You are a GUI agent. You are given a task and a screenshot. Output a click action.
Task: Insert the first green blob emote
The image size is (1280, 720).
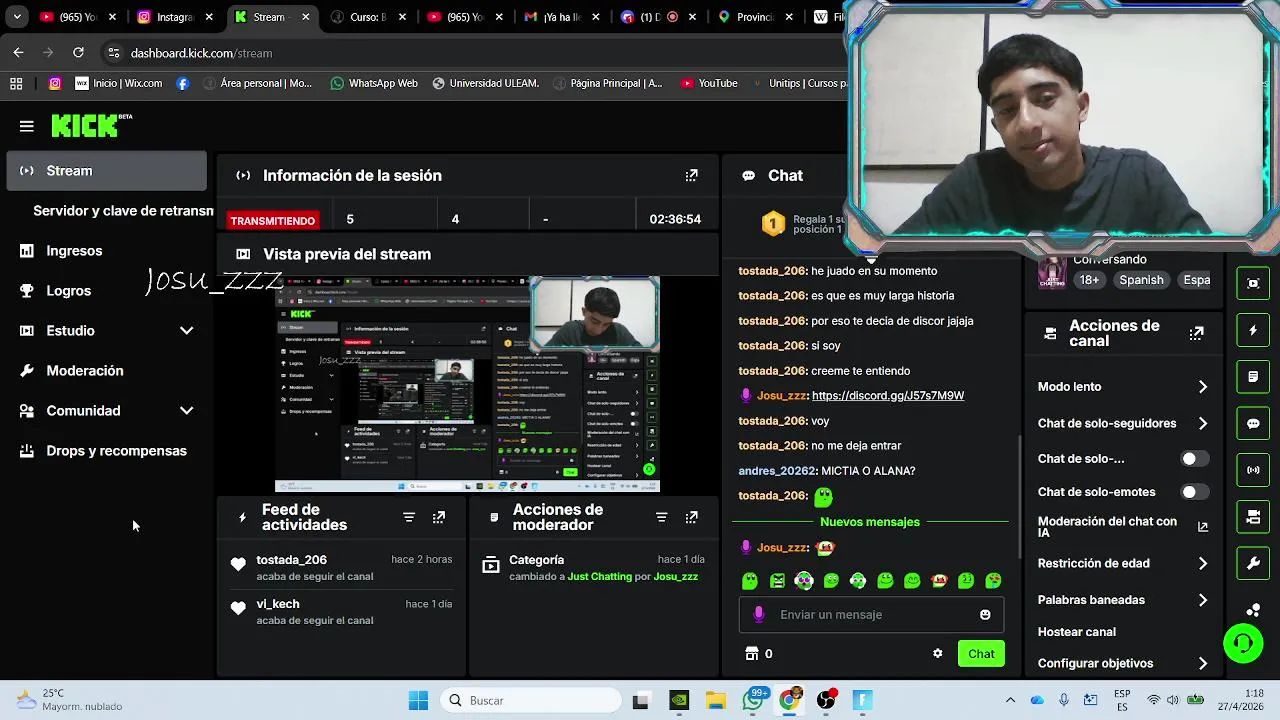750,581
